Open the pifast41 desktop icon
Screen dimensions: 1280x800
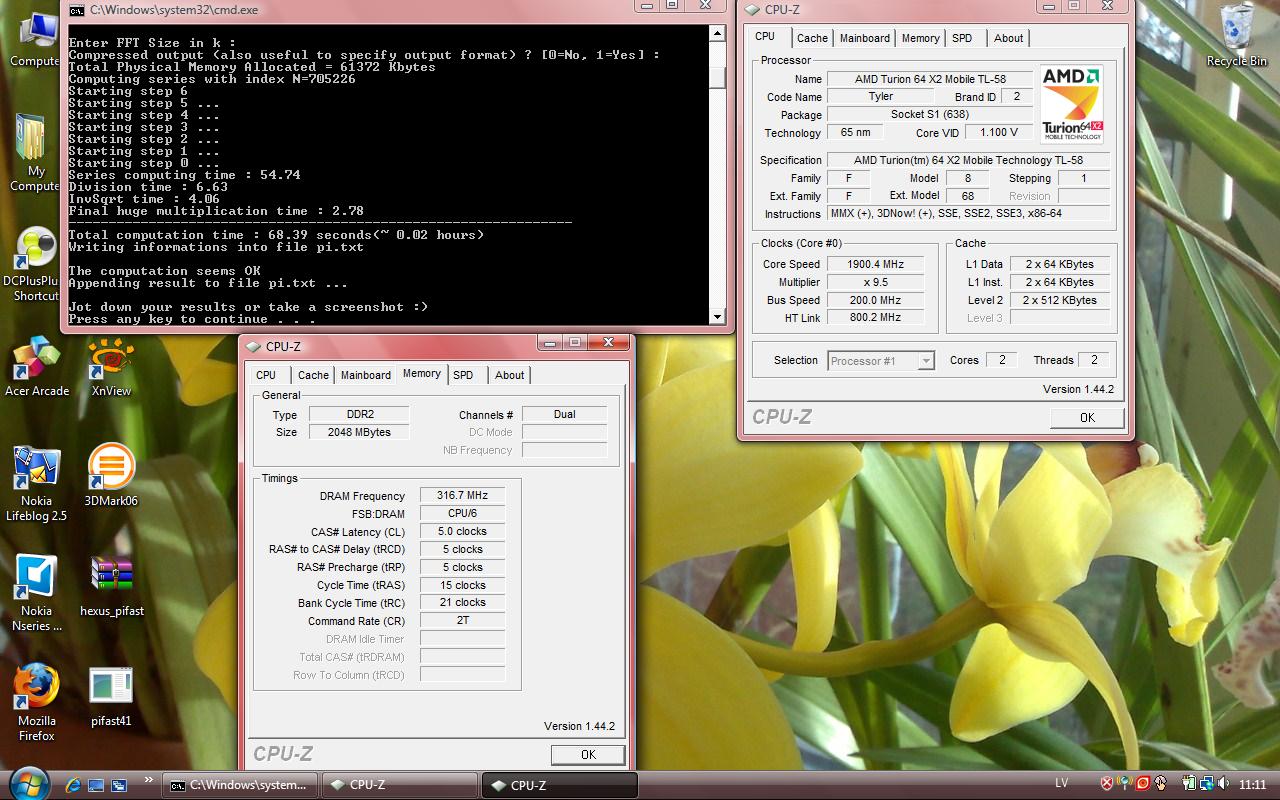click(x=111, y=696)
